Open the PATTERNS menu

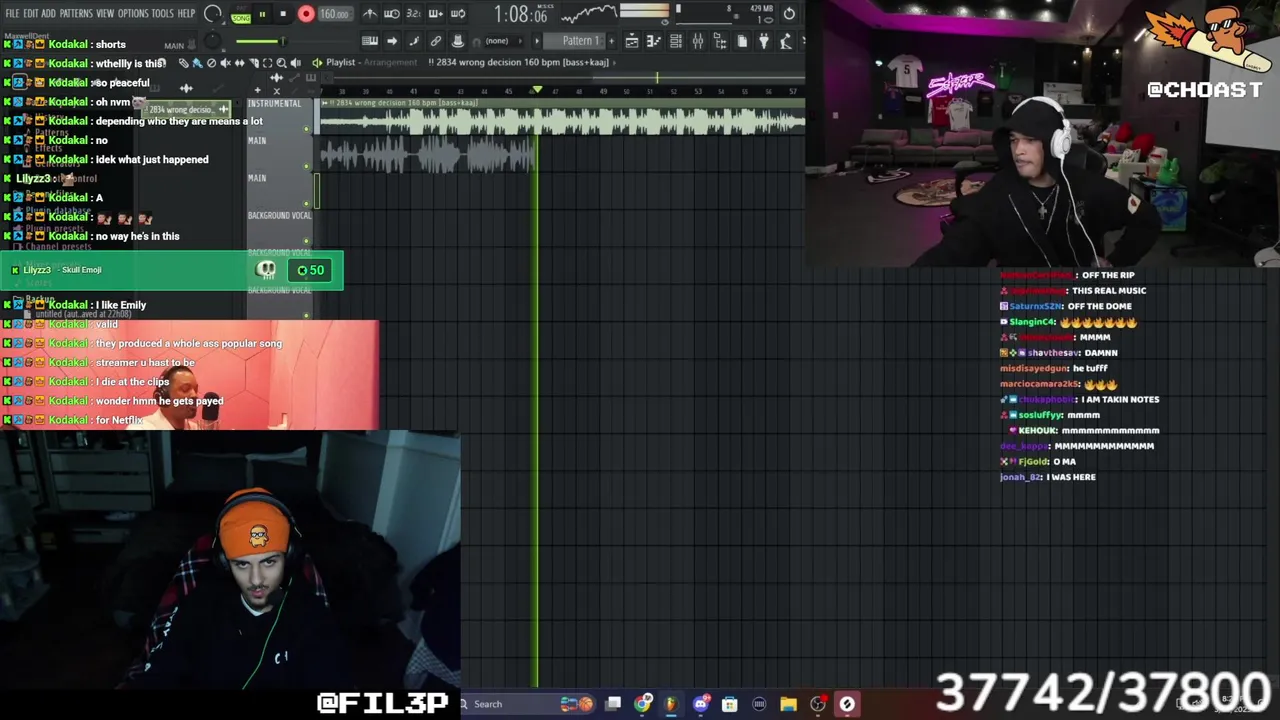tap(76, 13)
